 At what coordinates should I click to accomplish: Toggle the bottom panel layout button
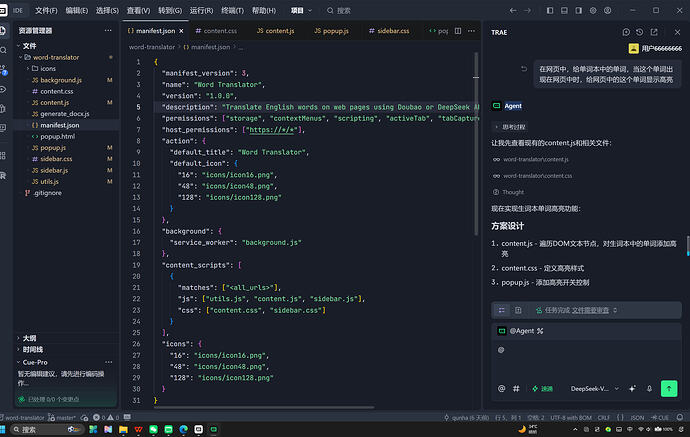(564, 10)
